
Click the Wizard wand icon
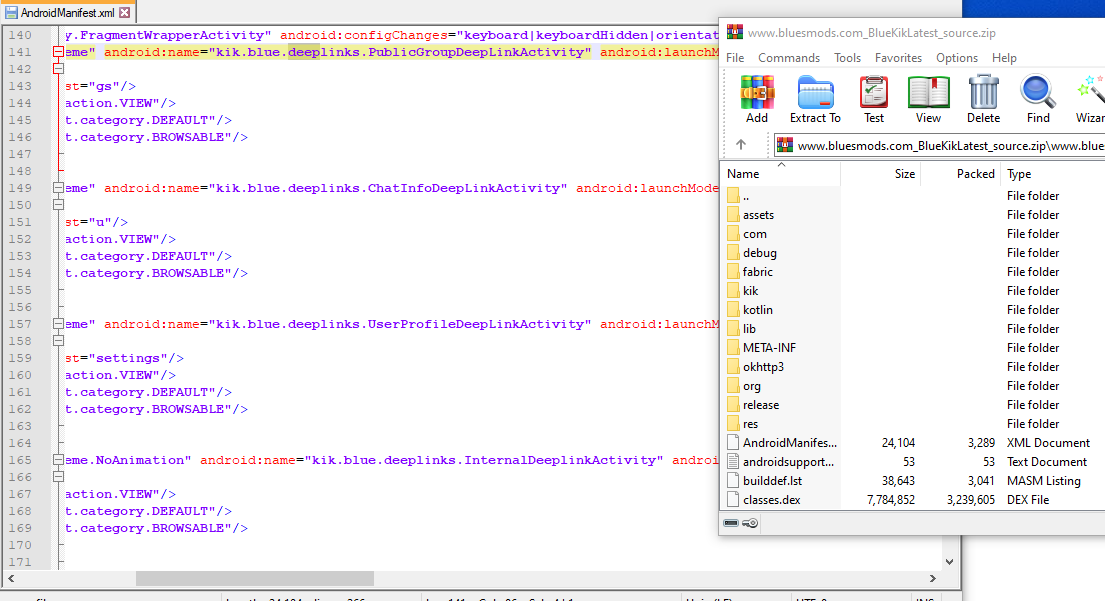(x=1090, y=99)
